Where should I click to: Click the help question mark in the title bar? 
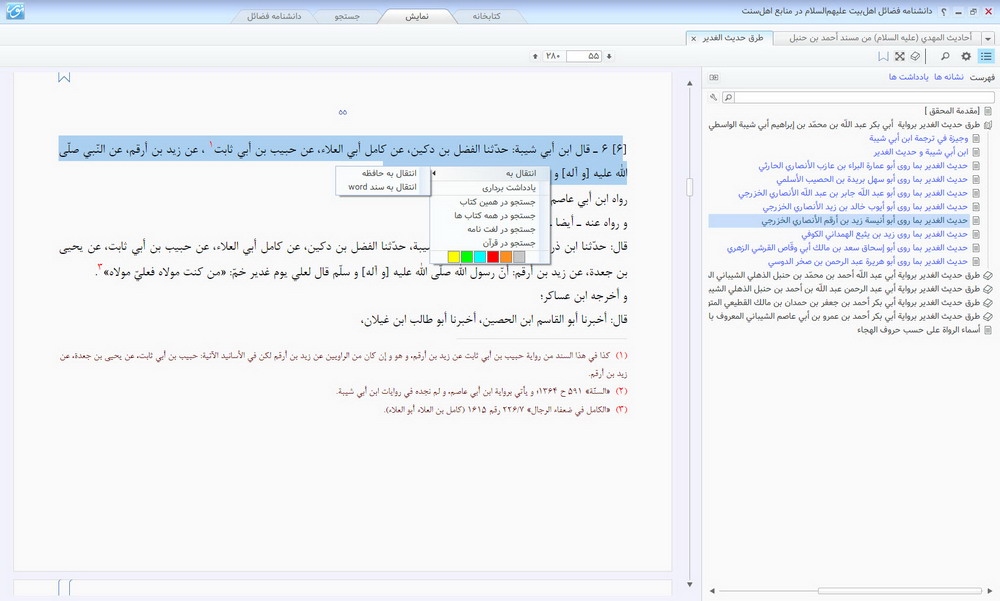pos(944,11)
